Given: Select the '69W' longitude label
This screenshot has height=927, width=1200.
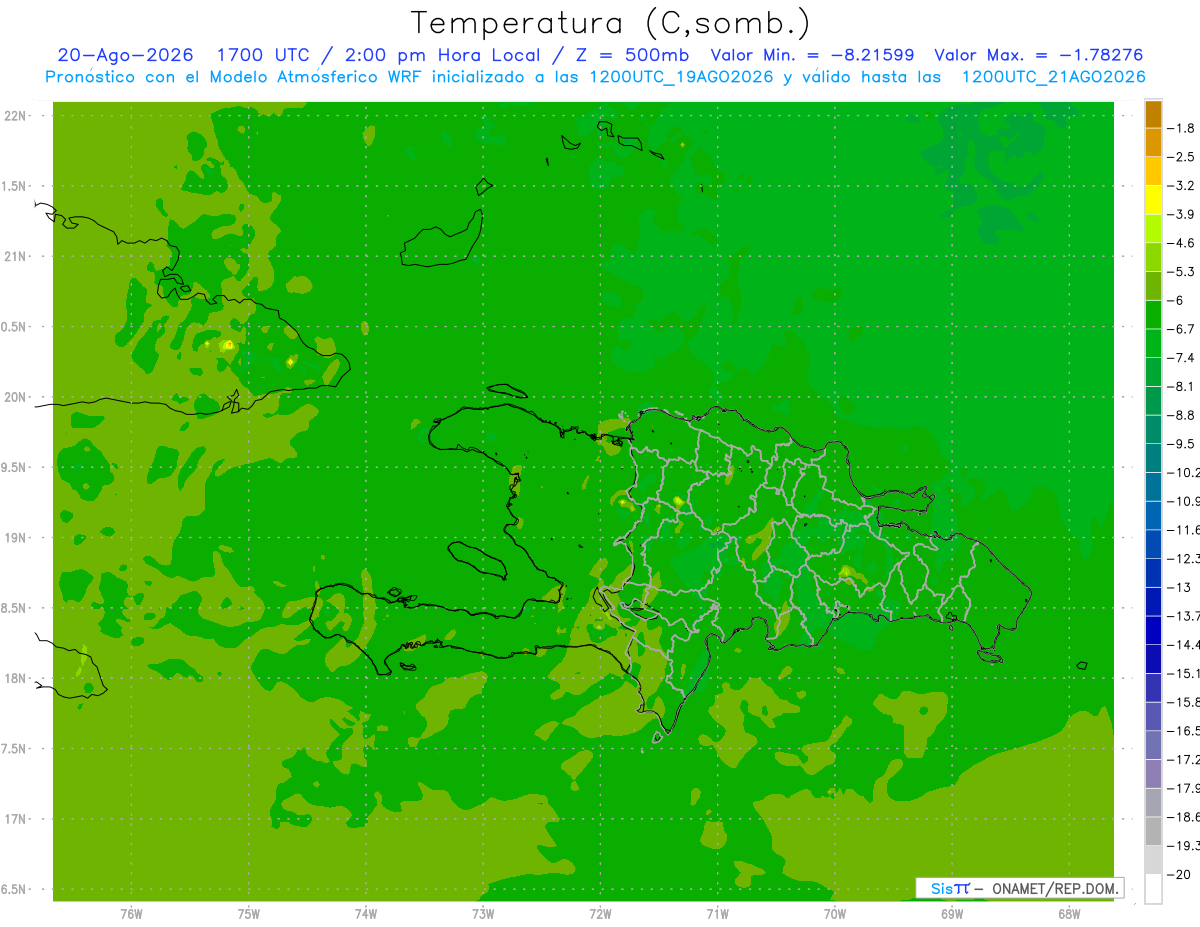Looking at the screenshot, I should (x=952, y=913).
